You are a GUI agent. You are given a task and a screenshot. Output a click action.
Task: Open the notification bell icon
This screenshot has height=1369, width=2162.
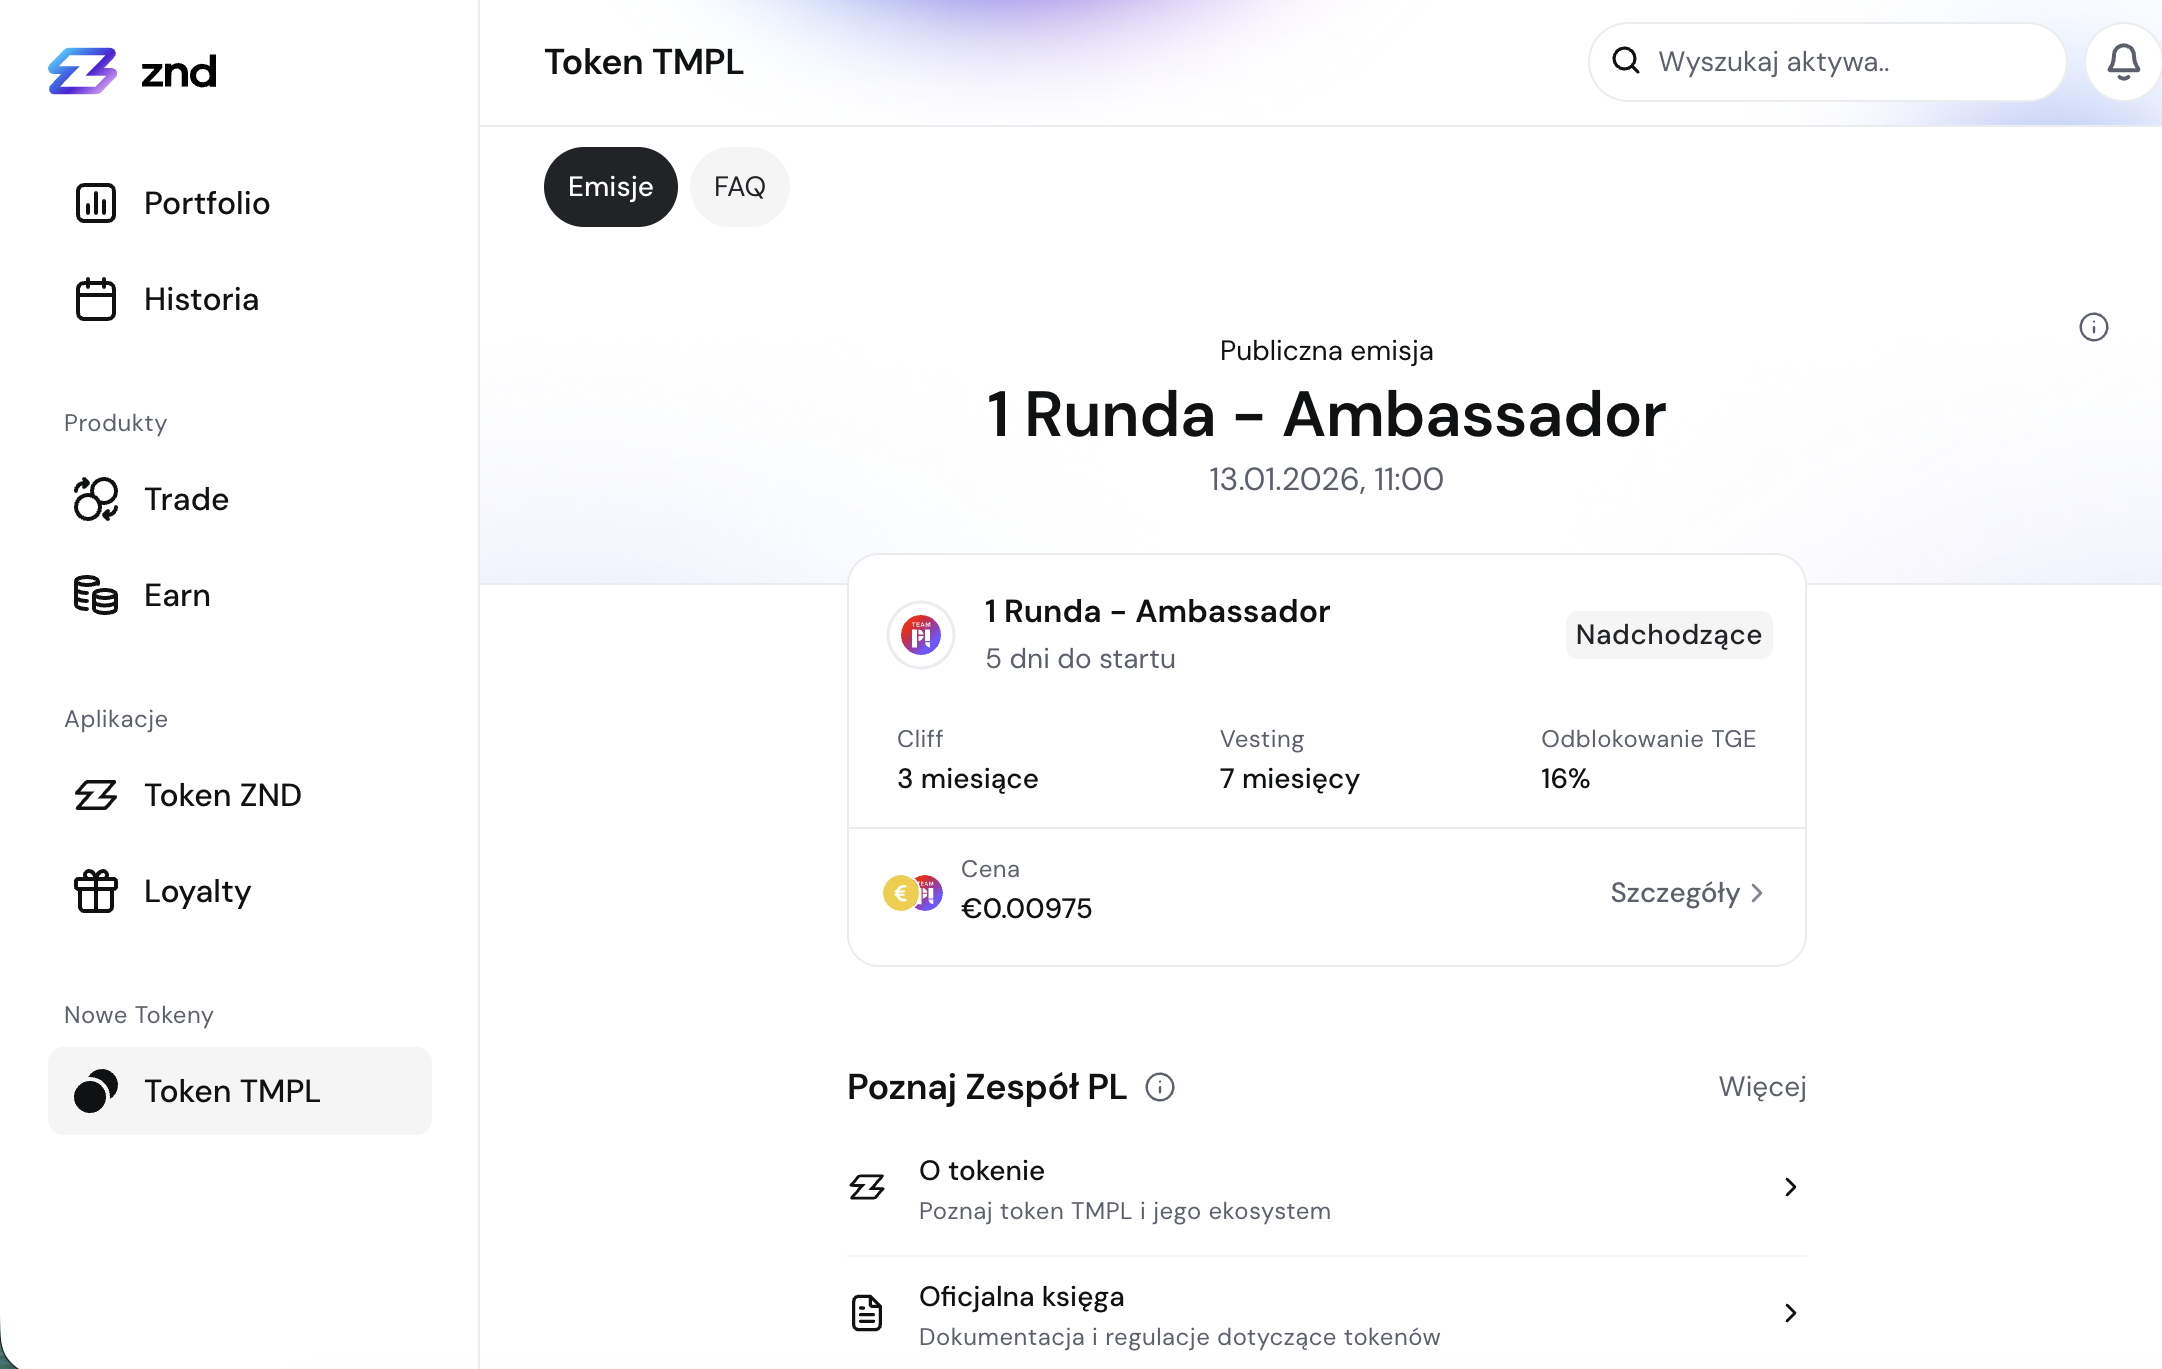pyautogui.click(x=2123, y=62)
